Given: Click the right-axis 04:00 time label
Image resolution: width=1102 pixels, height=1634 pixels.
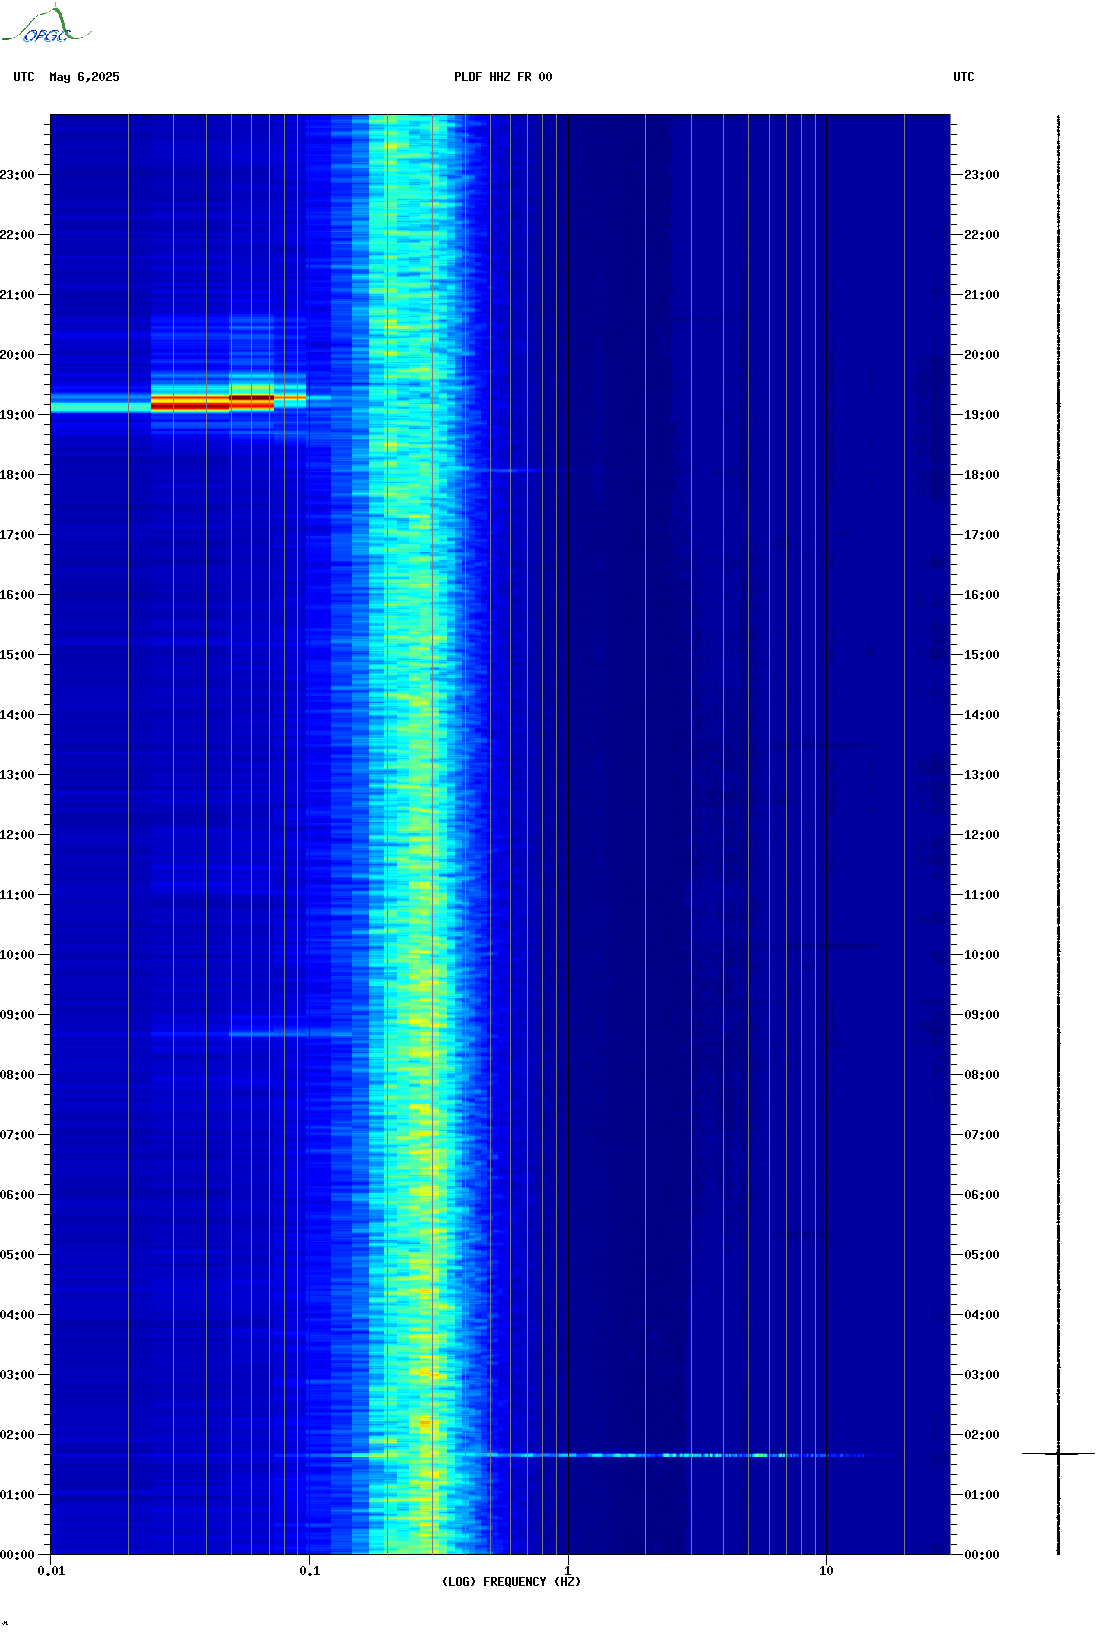Looking at the screenshot, I should 982,1315.
